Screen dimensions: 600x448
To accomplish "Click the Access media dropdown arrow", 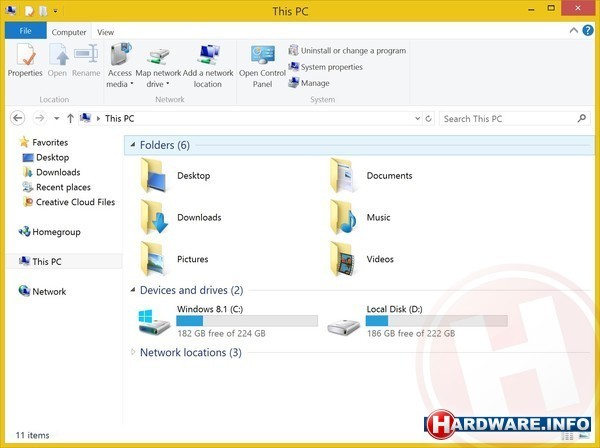I will (x=132, y=84).
